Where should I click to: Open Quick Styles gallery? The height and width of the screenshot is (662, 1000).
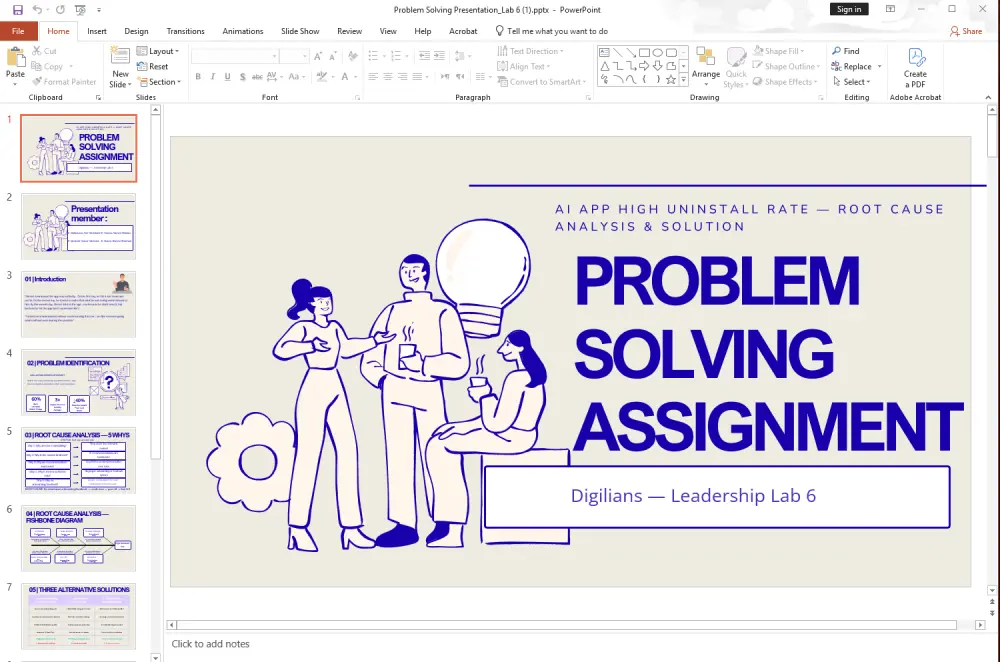tap(736, 67)
